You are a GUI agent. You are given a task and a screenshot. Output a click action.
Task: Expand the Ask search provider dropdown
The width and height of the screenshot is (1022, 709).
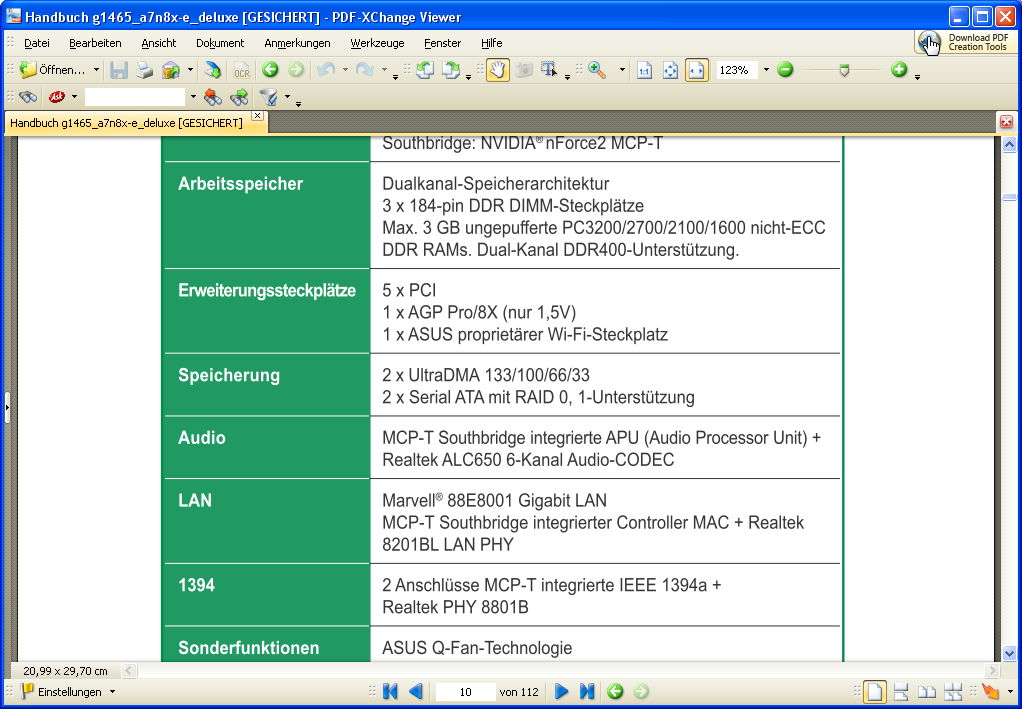coord(74,98)
